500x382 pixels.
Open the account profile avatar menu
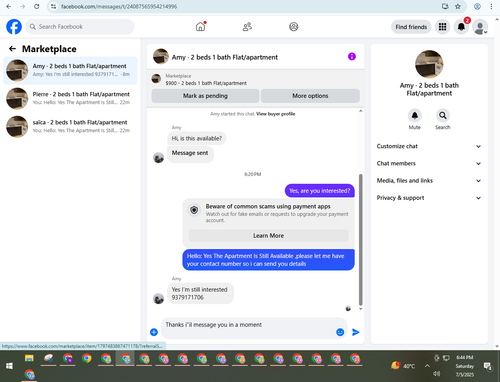click(x=480, y=27)
